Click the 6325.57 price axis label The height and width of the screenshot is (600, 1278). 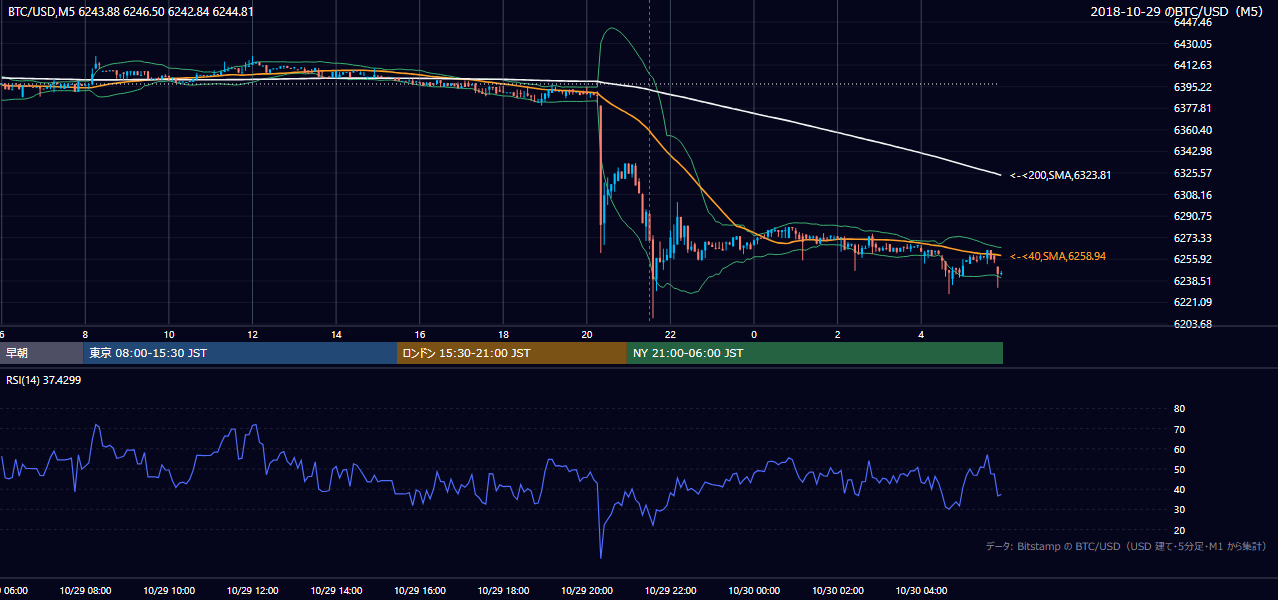pyautogui.click(x=1193, y=173)
